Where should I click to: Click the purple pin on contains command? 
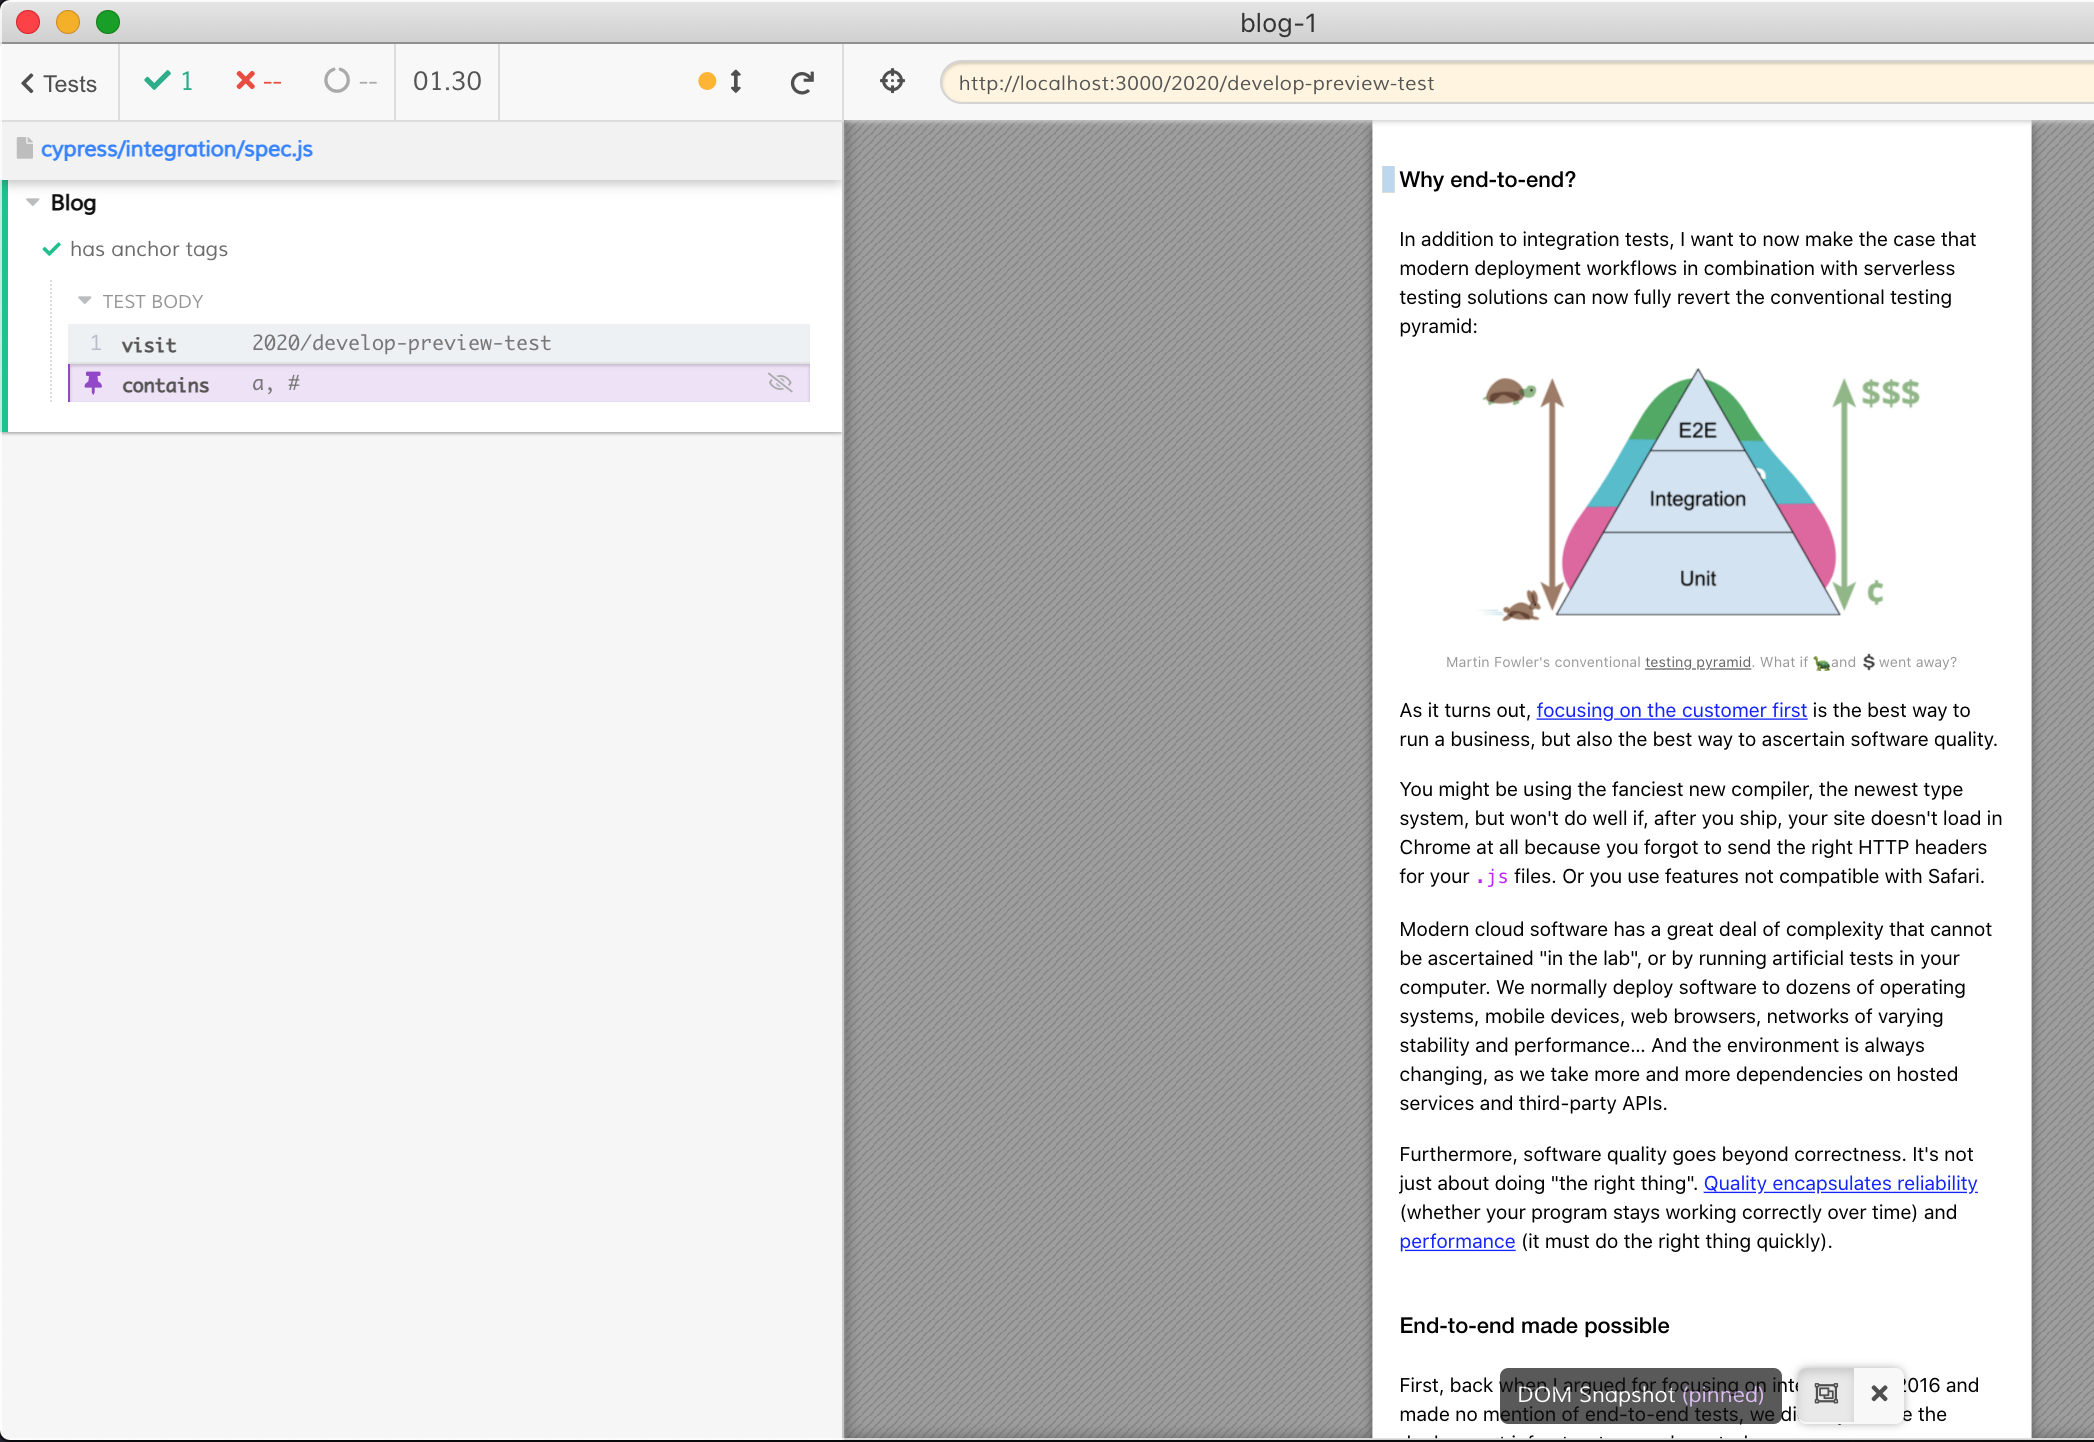93,383
